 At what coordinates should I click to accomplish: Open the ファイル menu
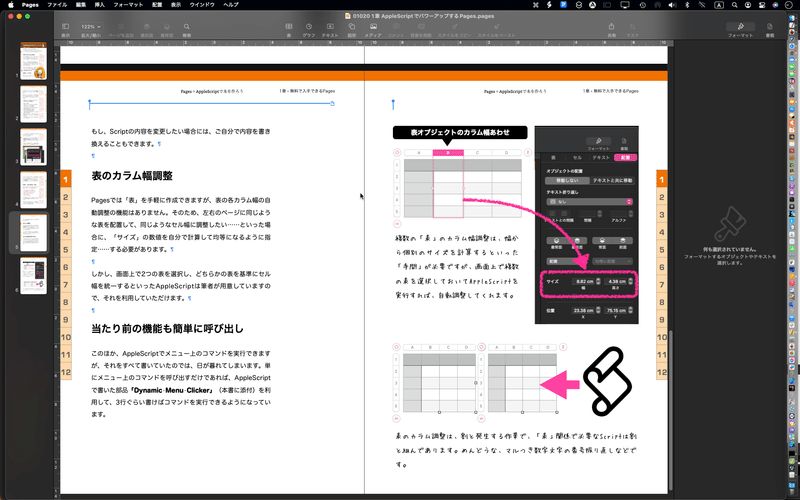[x=57, y=5]
